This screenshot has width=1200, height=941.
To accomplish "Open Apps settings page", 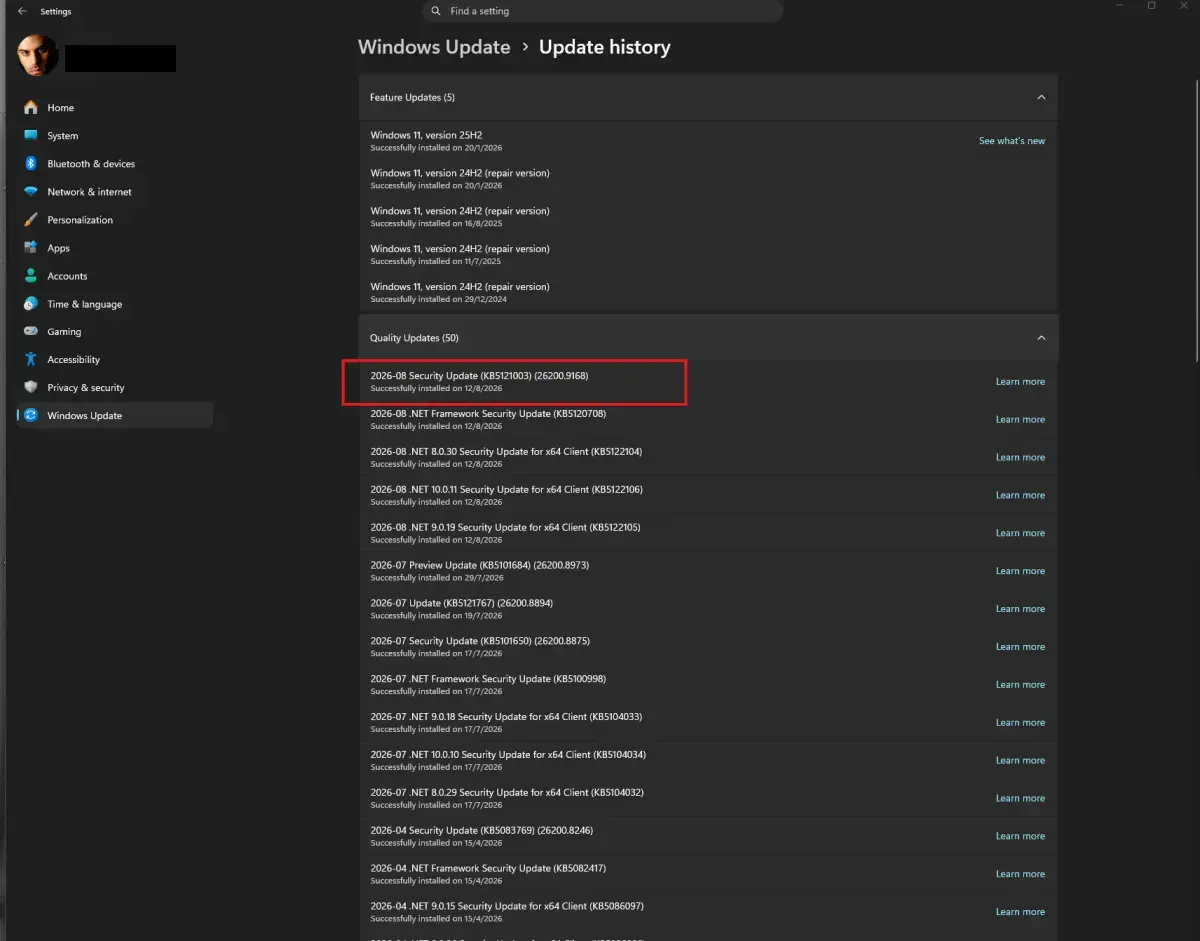I will (x=114, y=247).
